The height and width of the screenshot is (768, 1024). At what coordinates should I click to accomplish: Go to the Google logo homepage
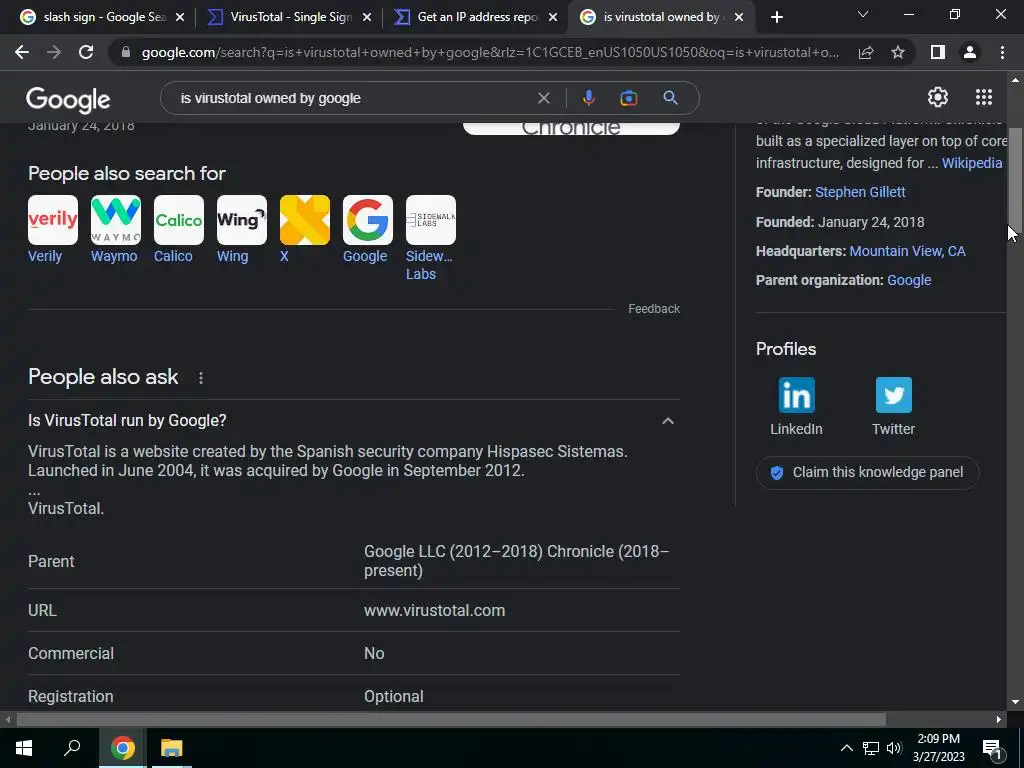click(x=68, y=100)
